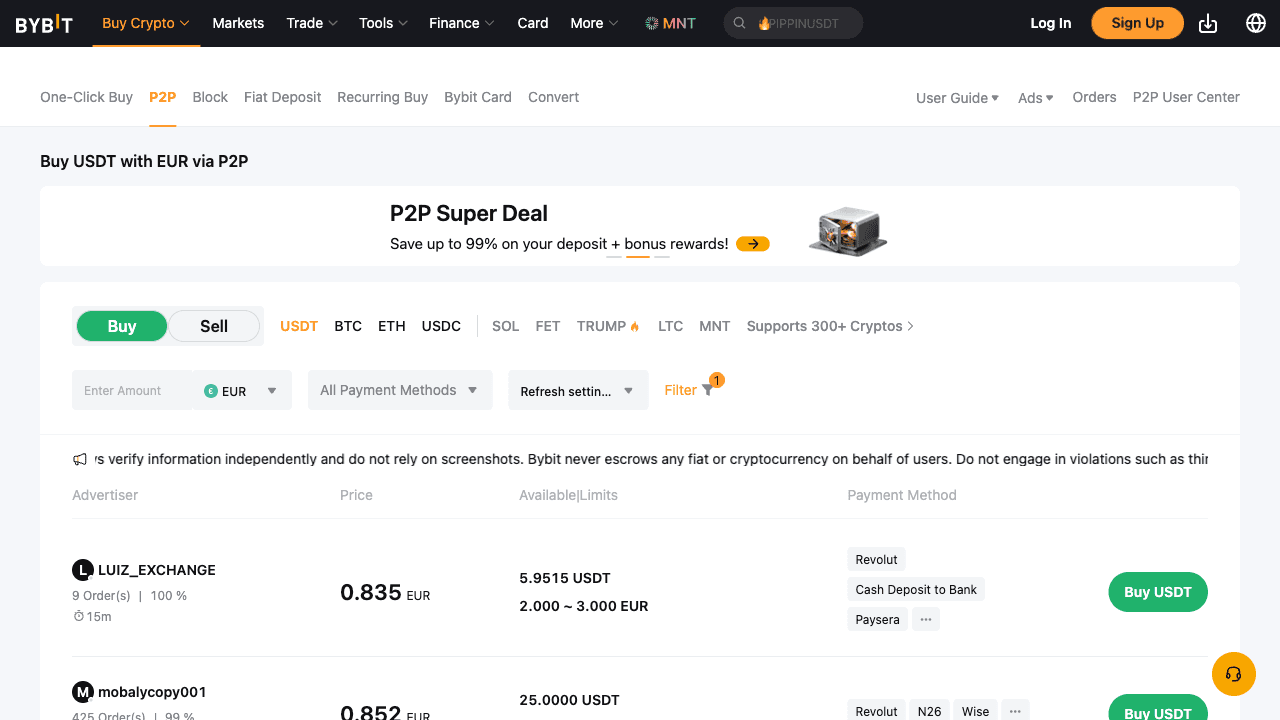Viewport: 1280px width, 720px height.
Task: Click the Log In button
Action: [1051, 23]
